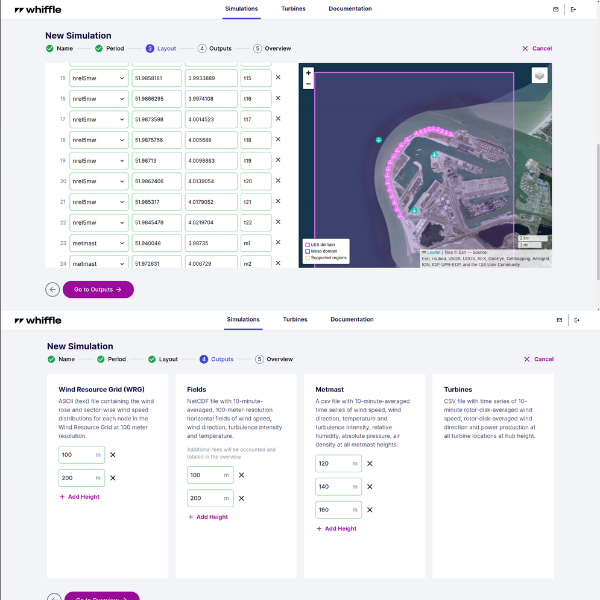Zoom out on the map
The width and height of the screenshot is (600, 600).
pyautogui.click(x=308, y=84)
